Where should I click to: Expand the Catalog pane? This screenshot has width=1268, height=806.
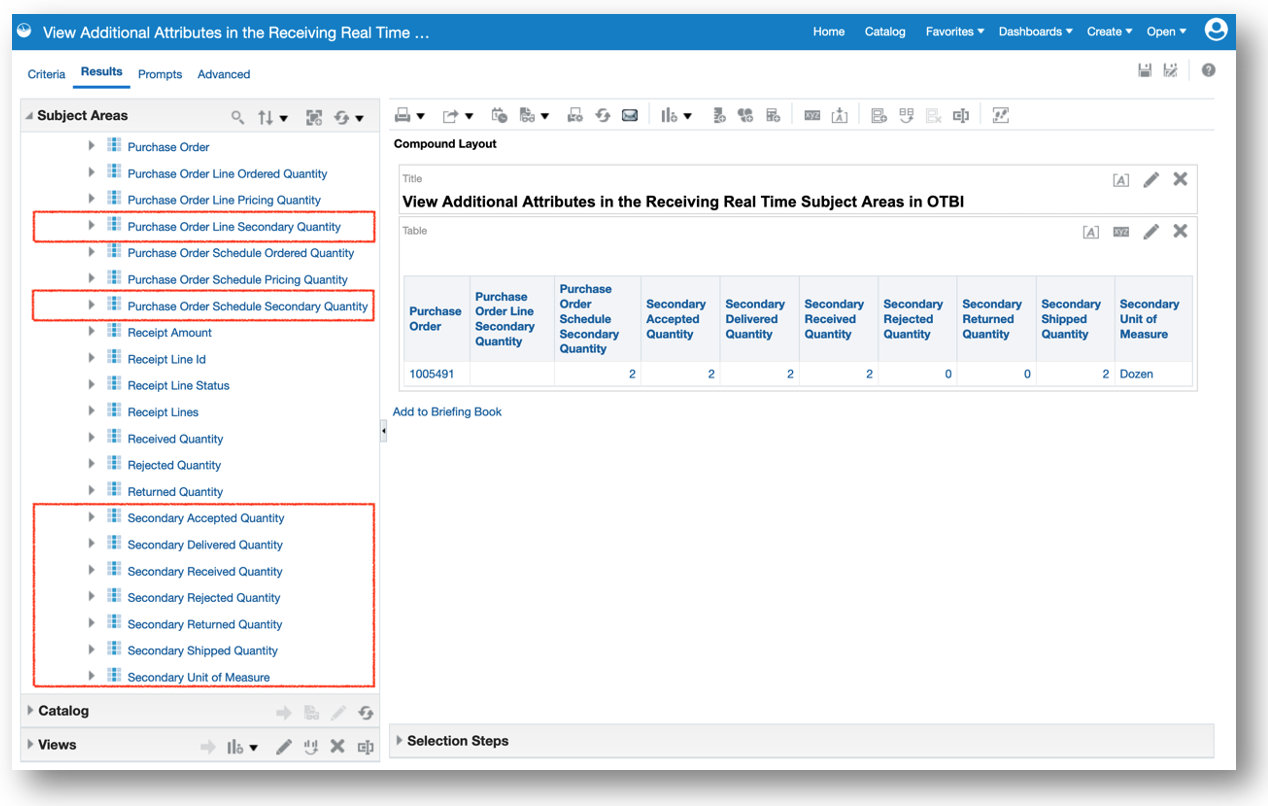[30, 711]
